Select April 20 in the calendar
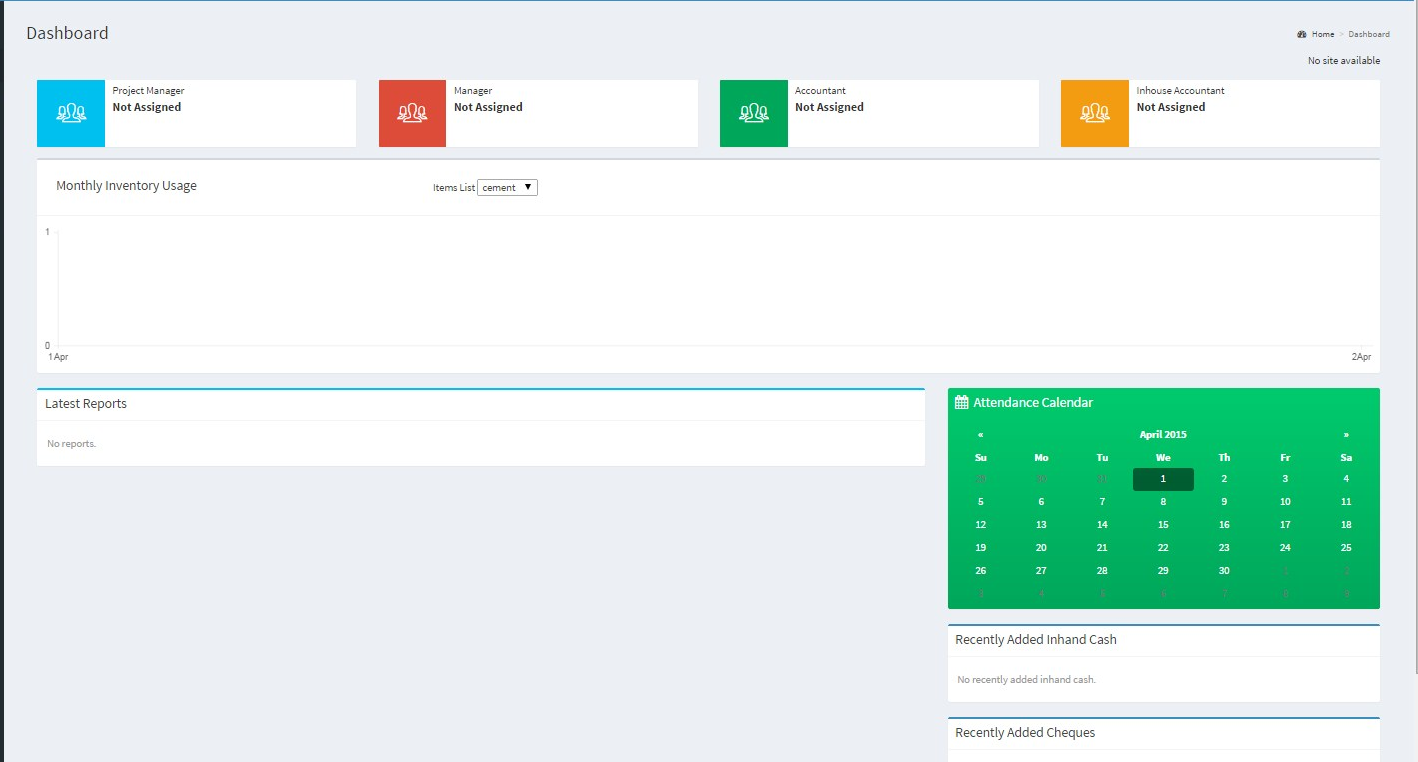This screenshot has width=1418, height=762. point(1041,548)
